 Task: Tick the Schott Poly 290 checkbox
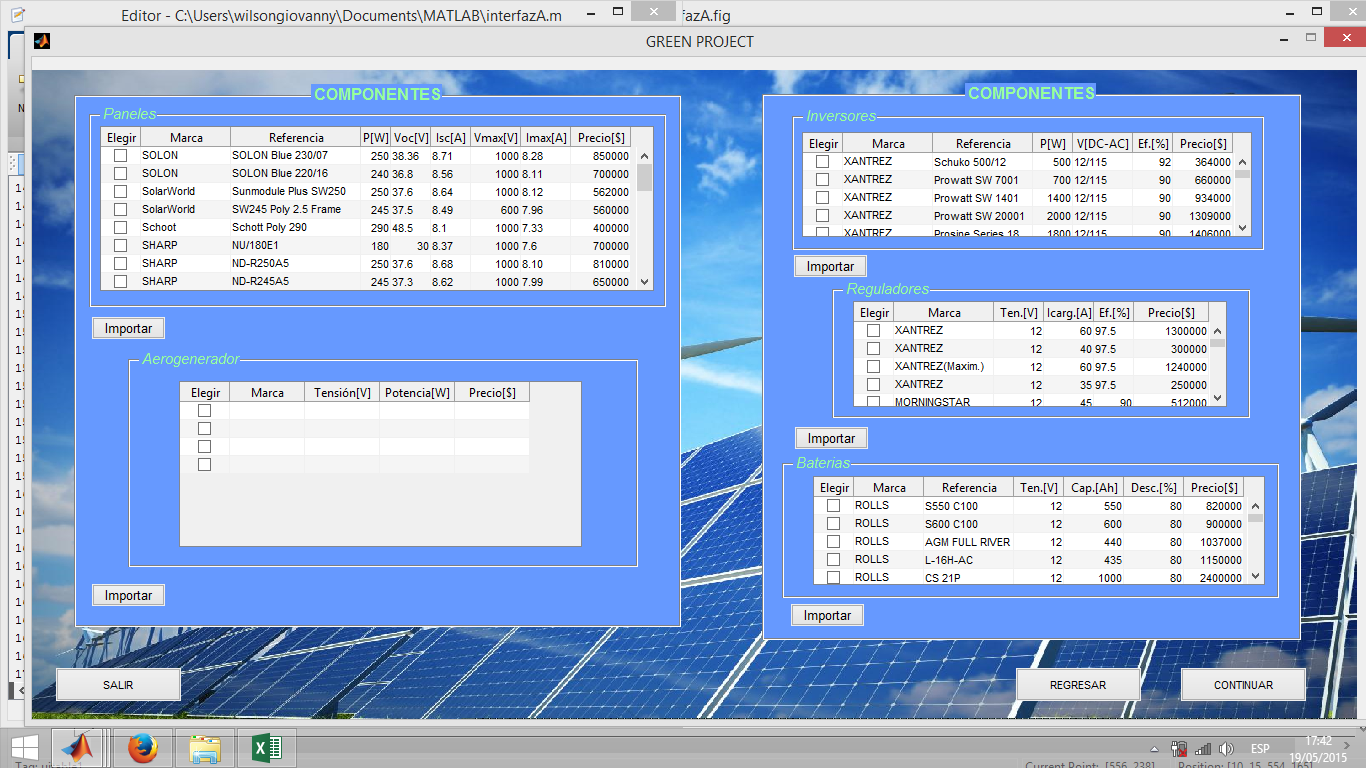click(120, 228)
